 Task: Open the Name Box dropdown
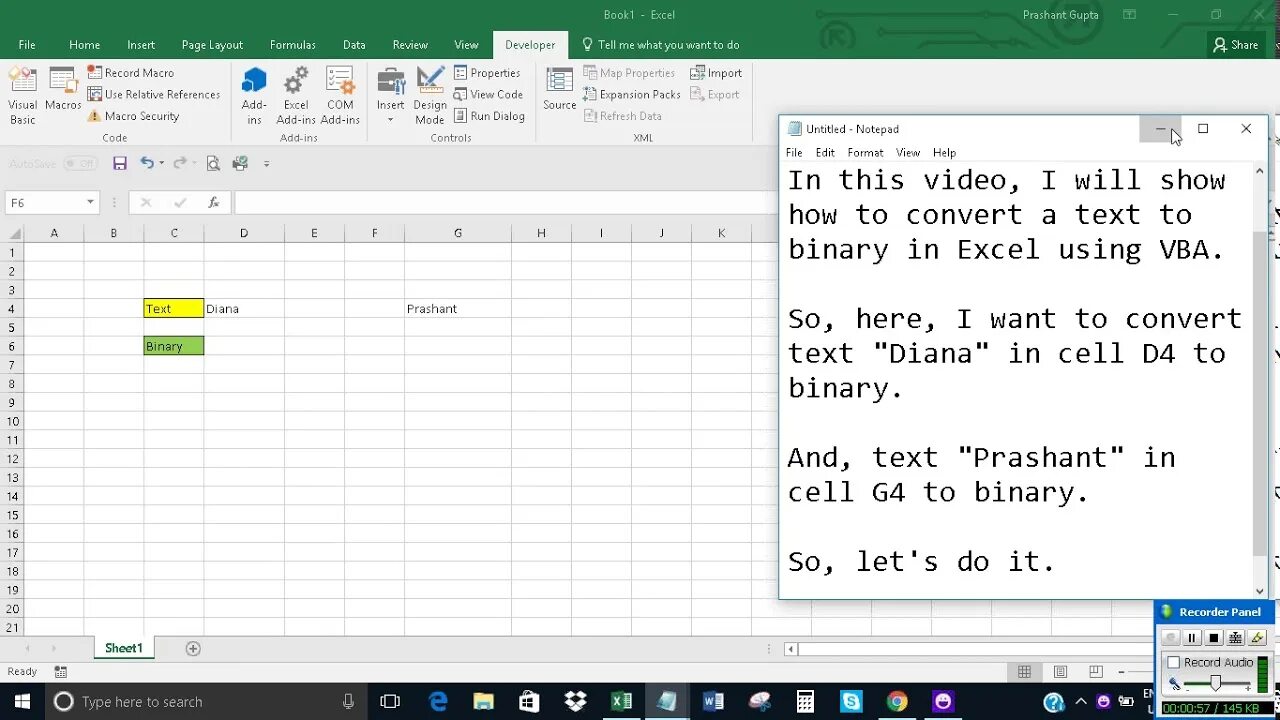tap(90, 202)
